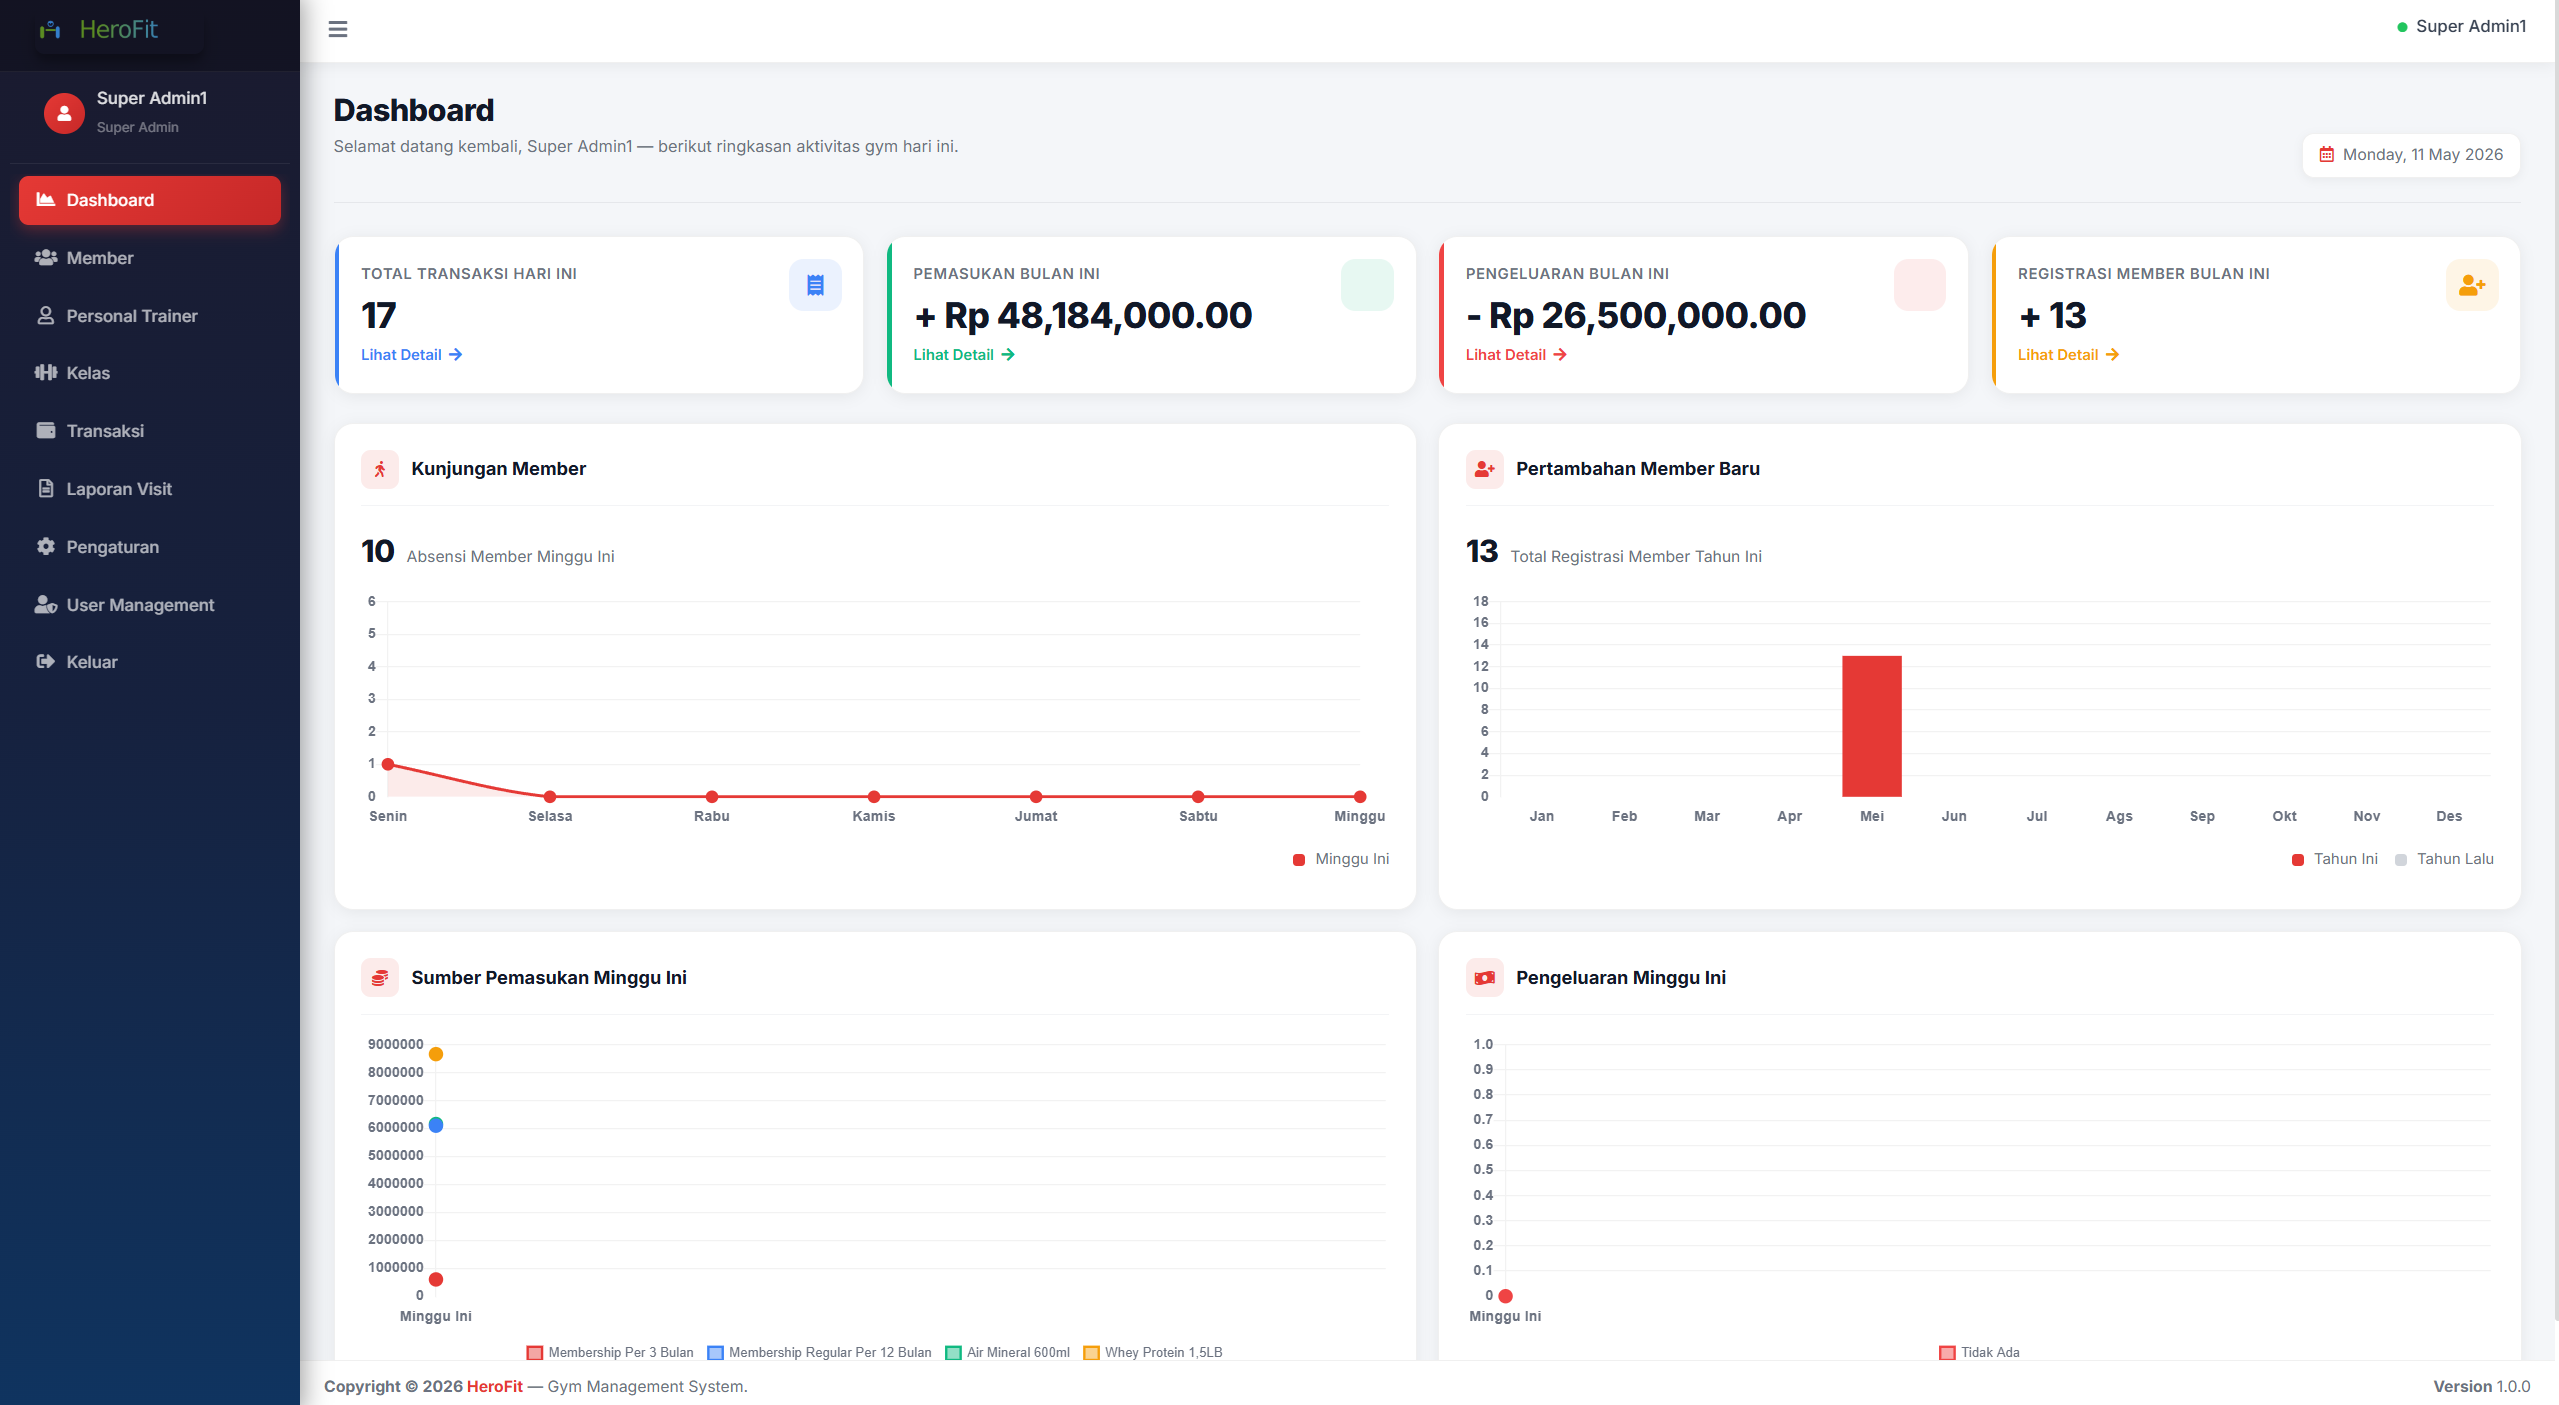Click the Minggu data point on visit chart

(1360, 797)
